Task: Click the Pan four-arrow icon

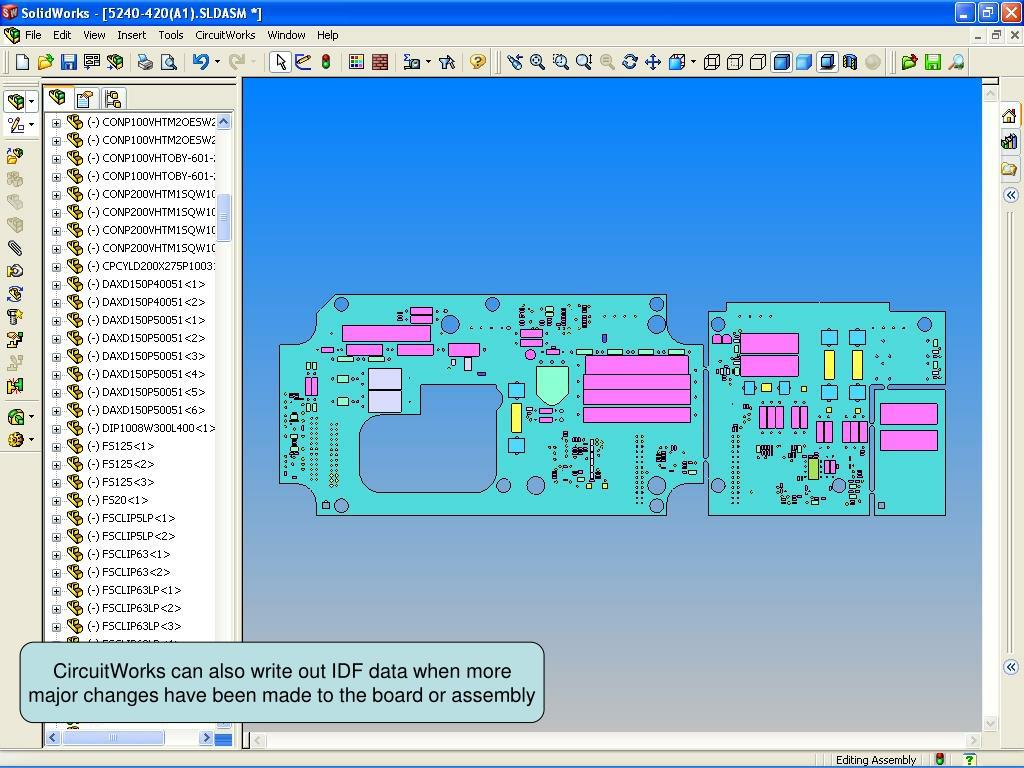Action: (653, 62)
